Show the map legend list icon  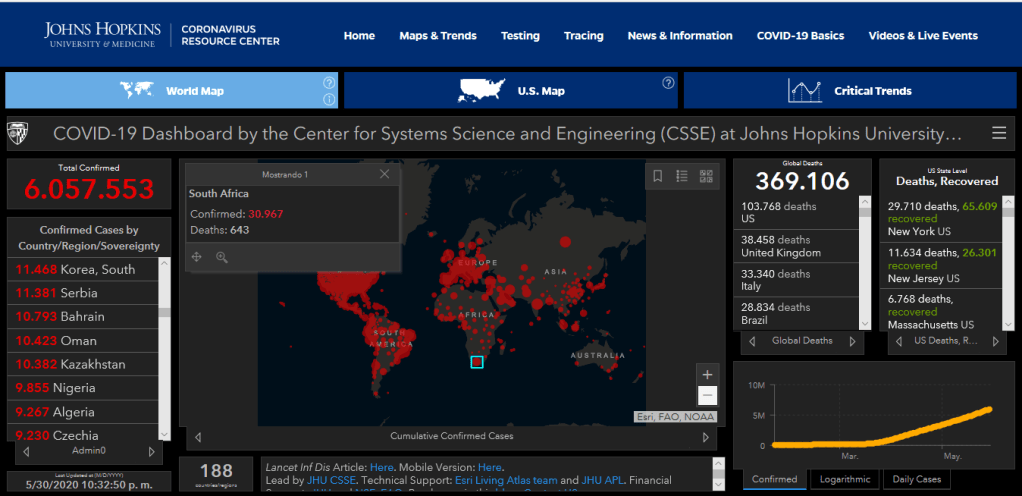[682, 176]
